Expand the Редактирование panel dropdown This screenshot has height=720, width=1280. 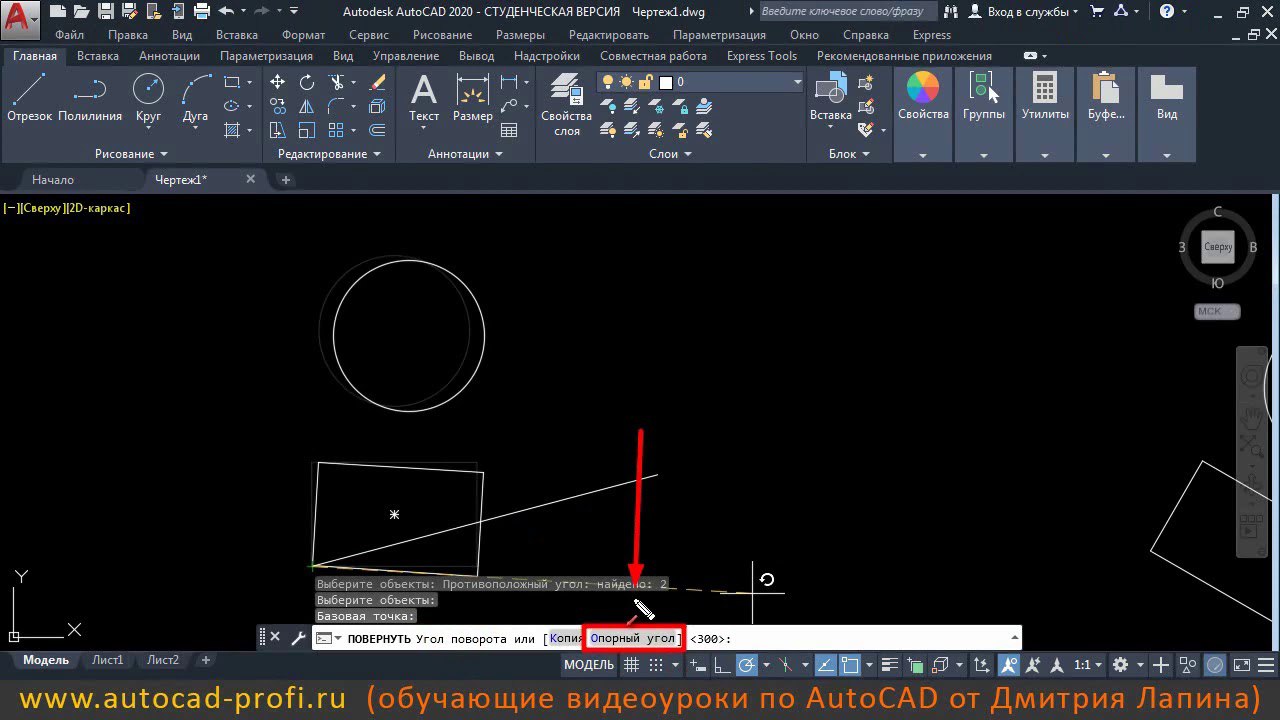tap(377, 154)
